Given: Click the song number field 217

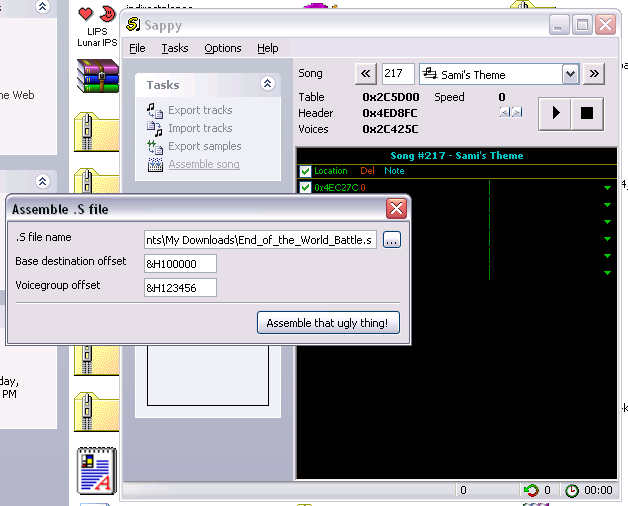Looking at the screenshot, I should [x=398, y=74].
